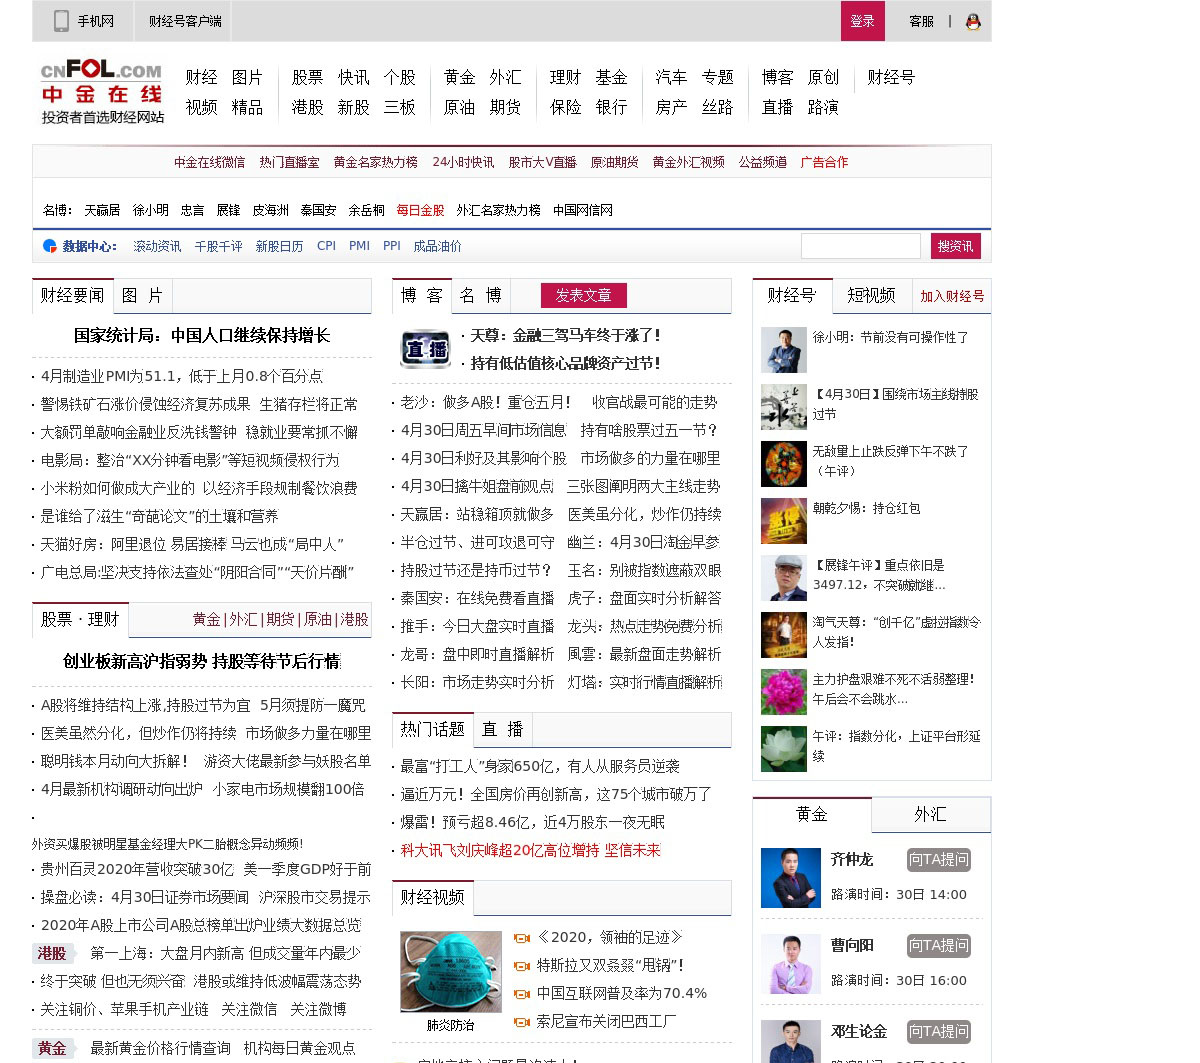
Task: Click the 搜资讯 search button
Action: pos(955,246)
